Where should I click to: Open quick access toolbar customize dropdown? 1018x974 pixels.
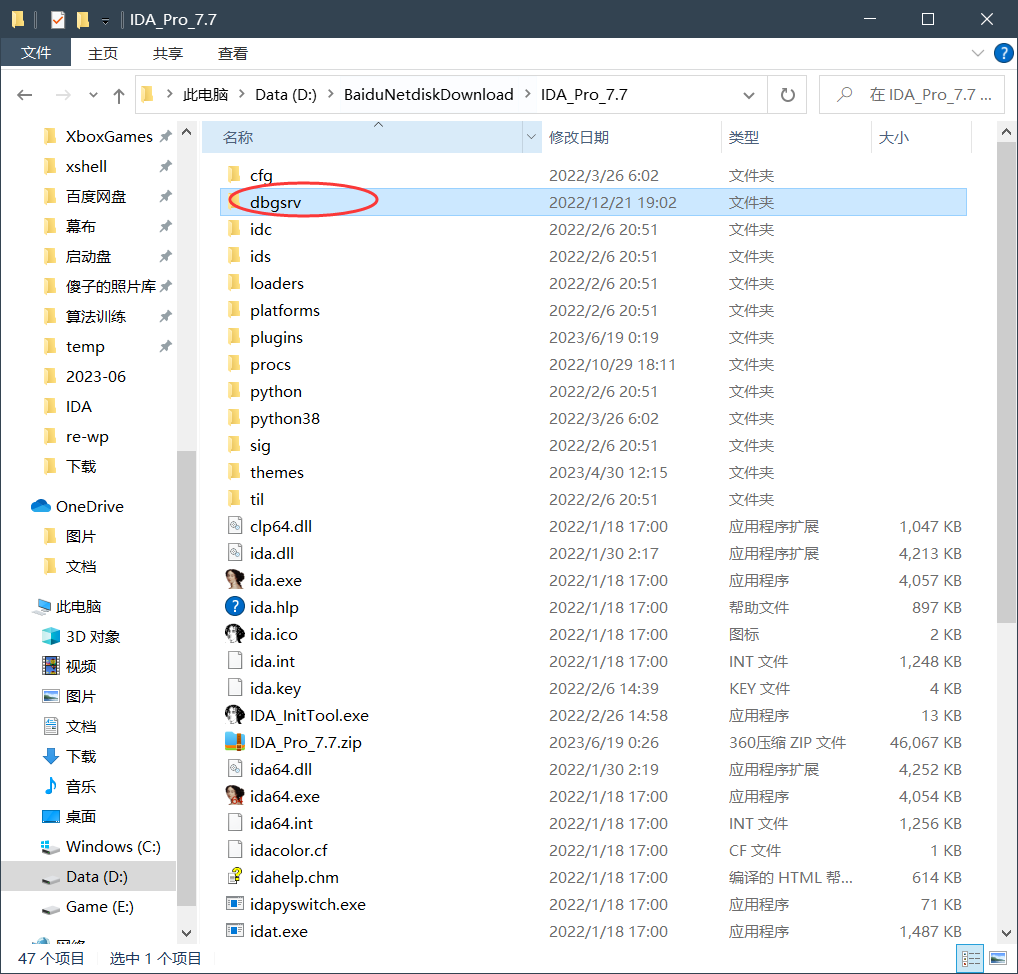click(x=105, y=21)
